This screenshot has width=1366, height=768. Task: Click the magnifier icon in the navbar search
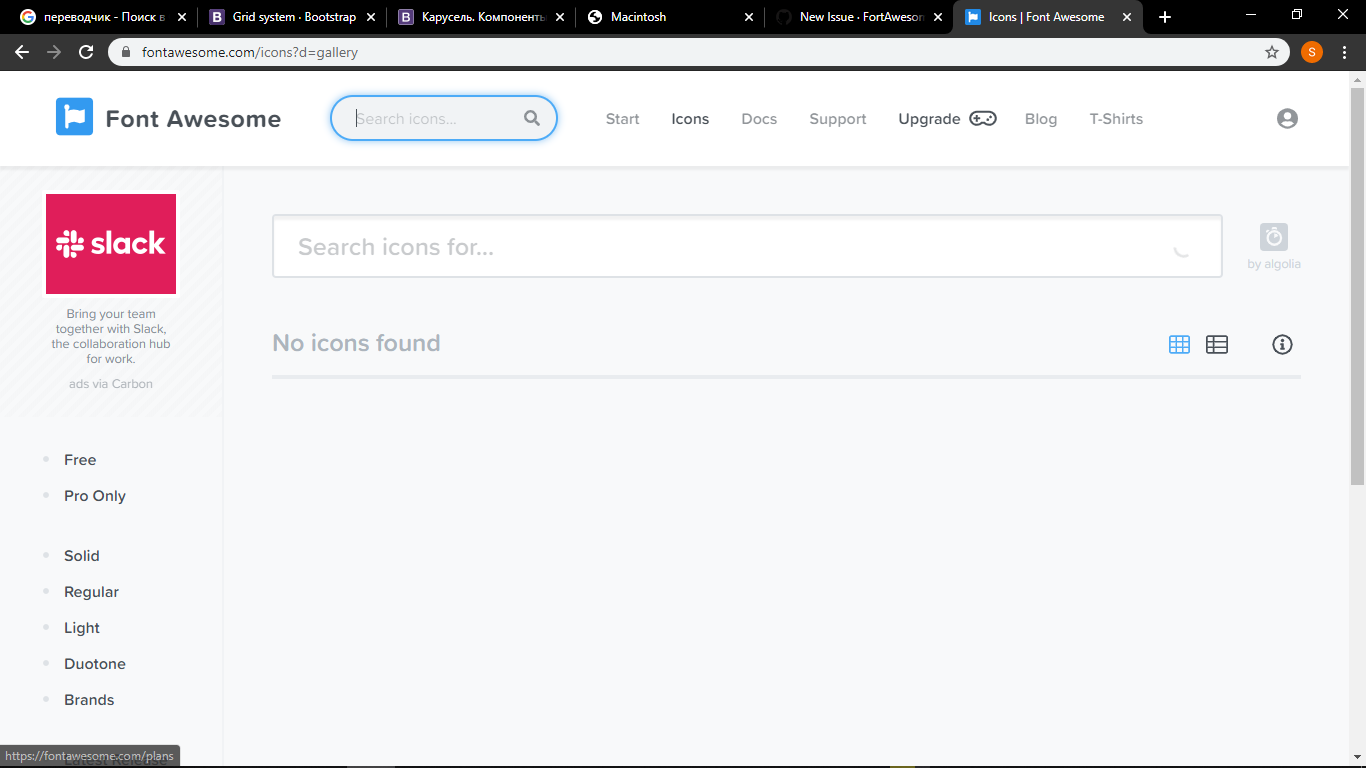click(531, 118)
